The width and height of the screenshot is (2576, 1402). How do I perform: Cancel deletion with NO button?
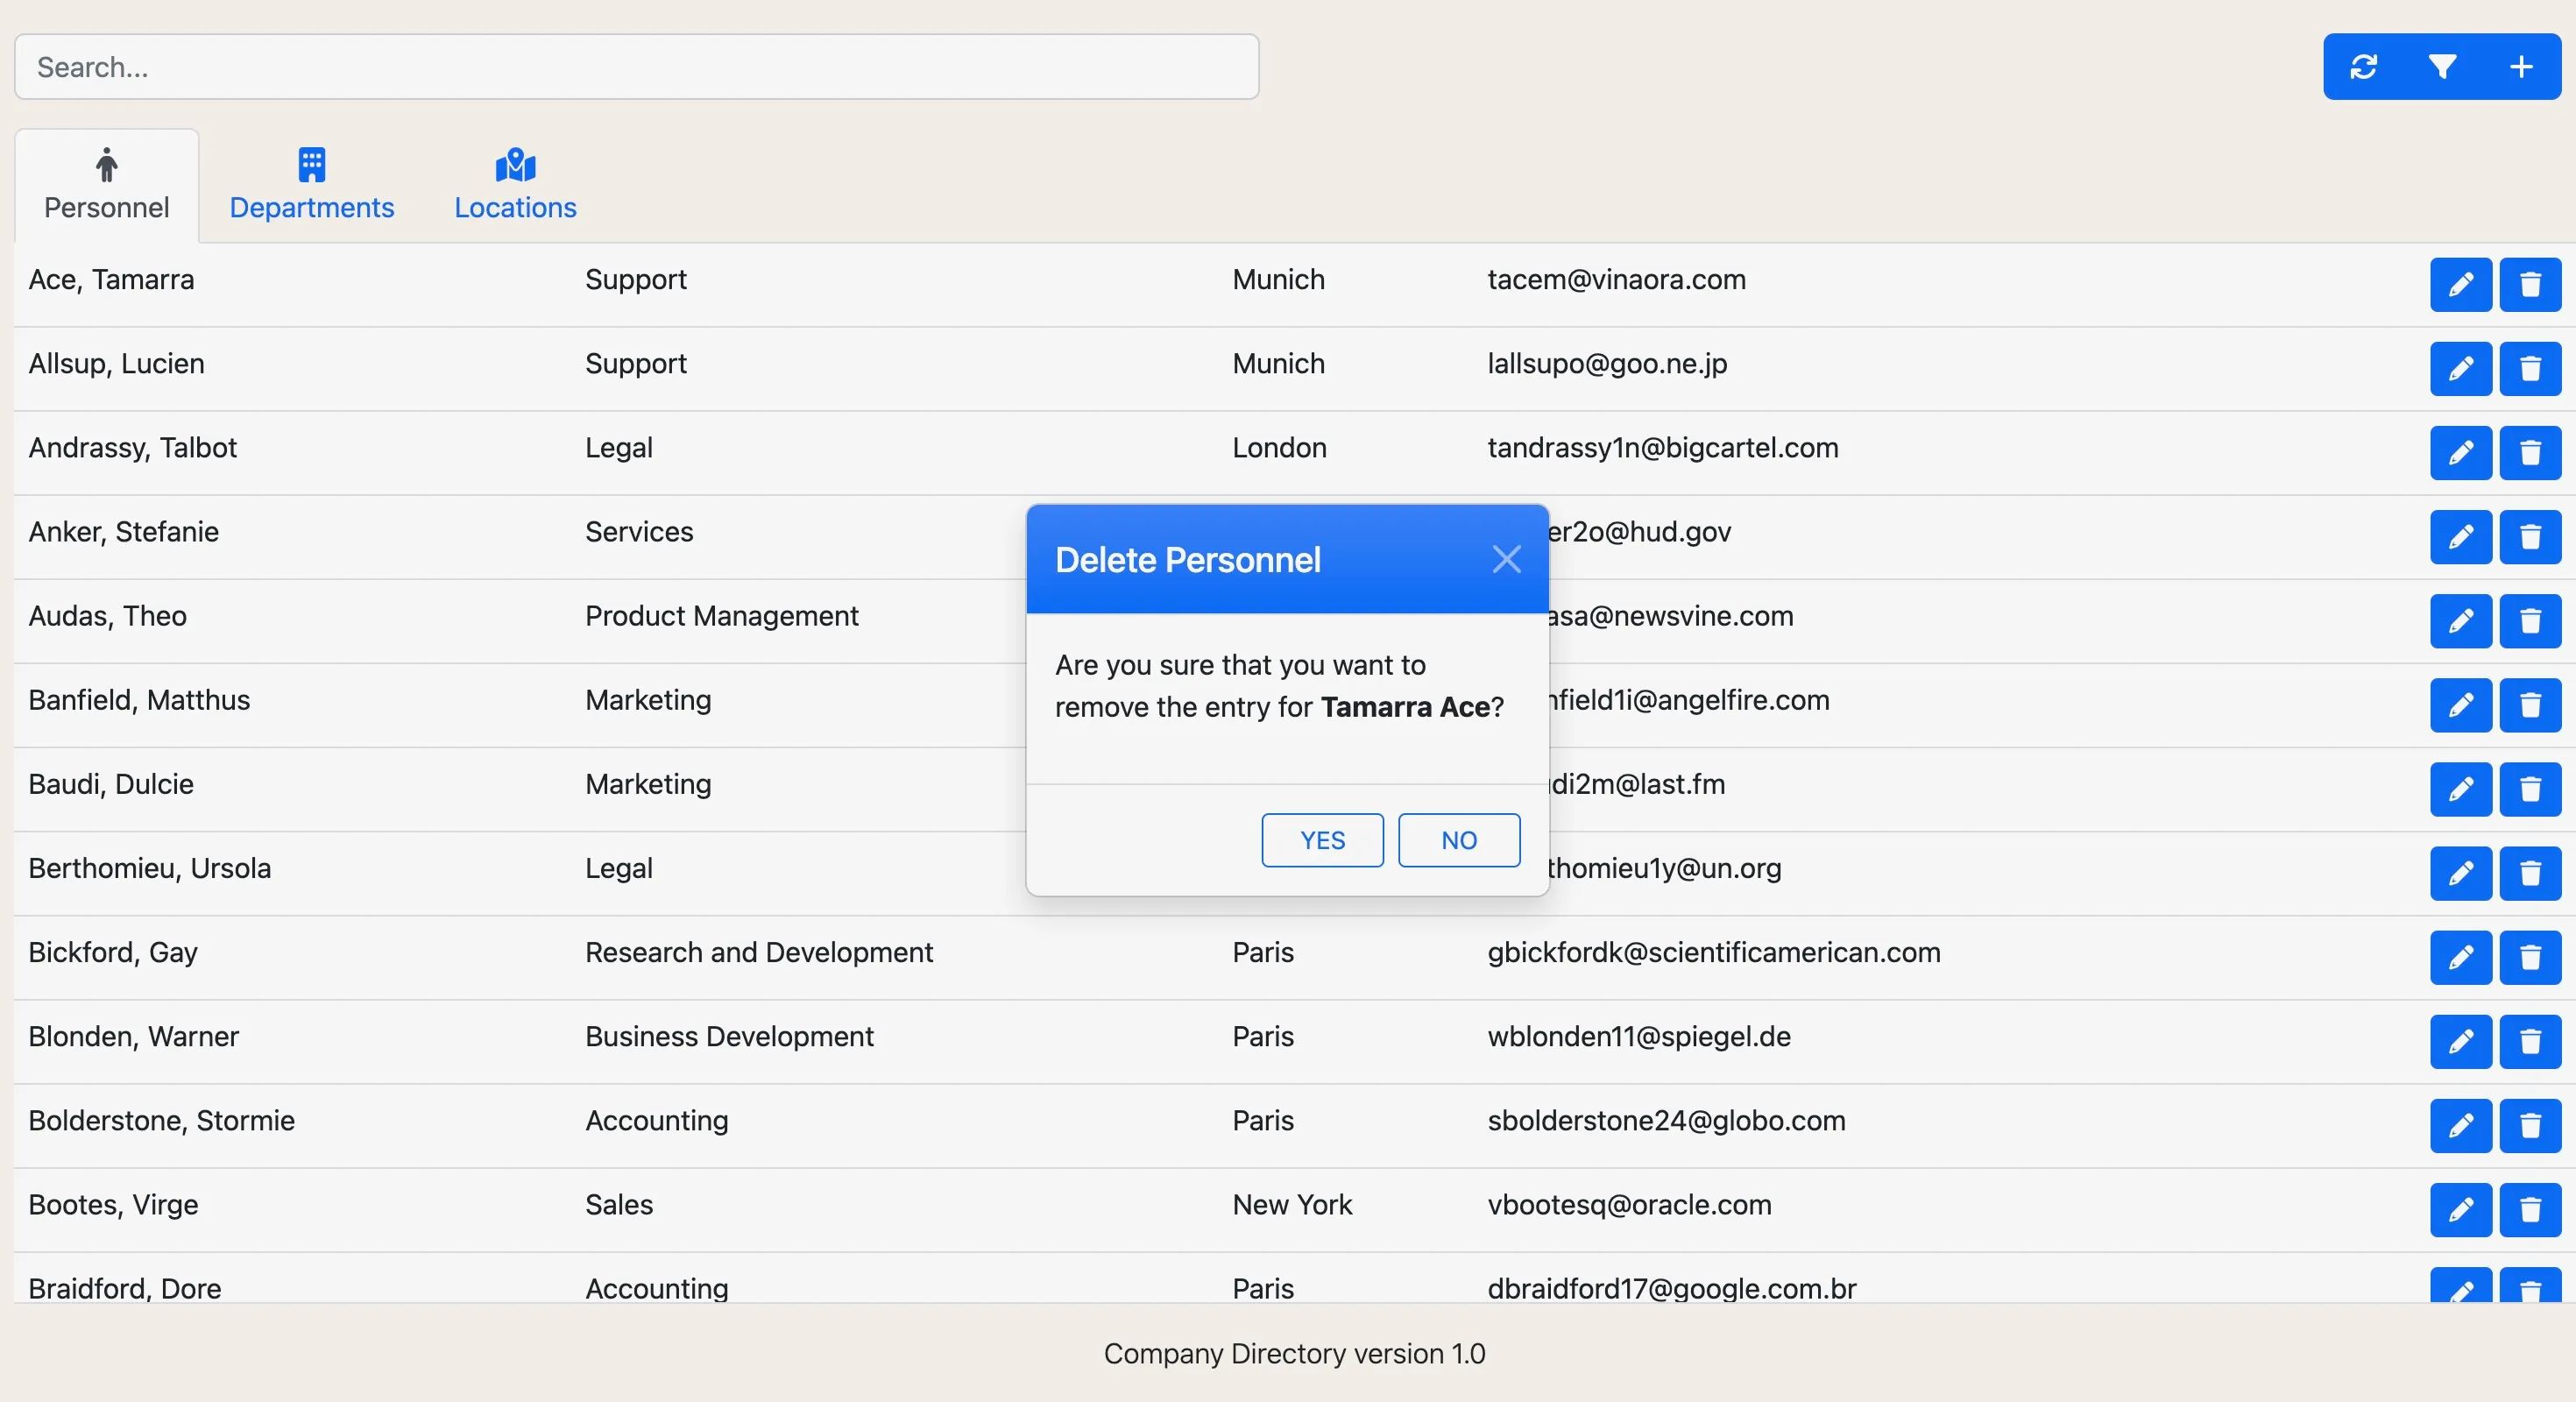(1458, 840)
